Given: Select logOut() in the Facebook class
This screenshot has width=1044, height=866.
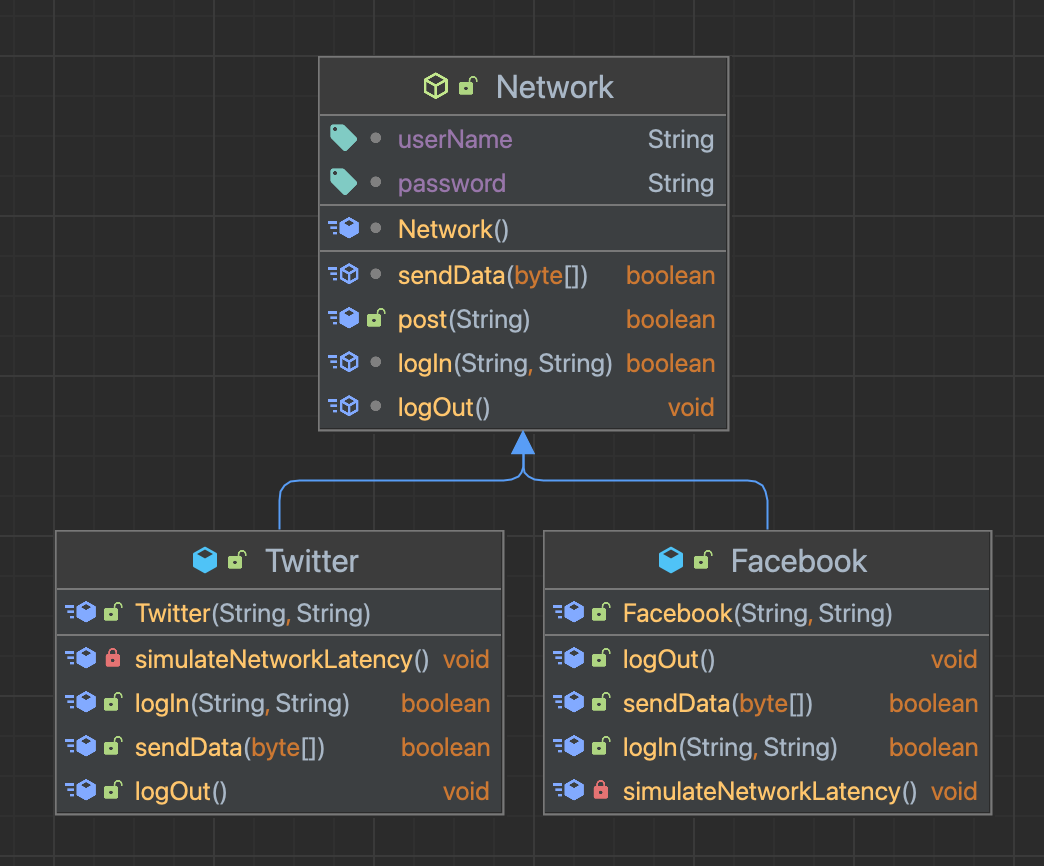Looking at the screenshot, I should tap(668, 660).
